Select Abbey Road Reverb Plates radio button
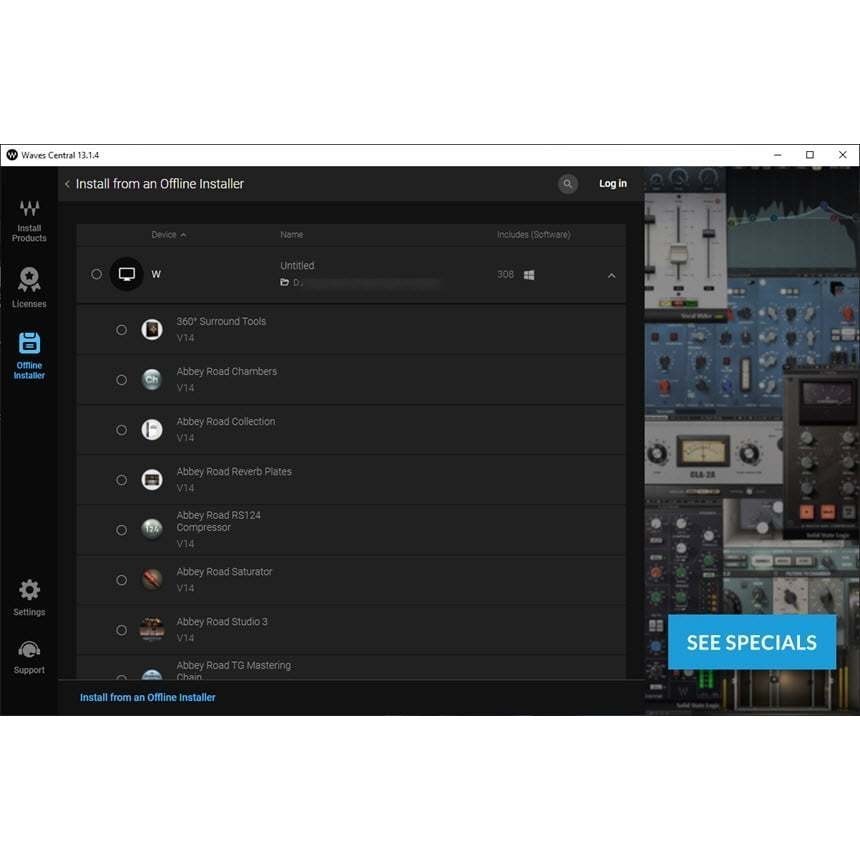This screenshot has width=860, height=860. (122, 480)
